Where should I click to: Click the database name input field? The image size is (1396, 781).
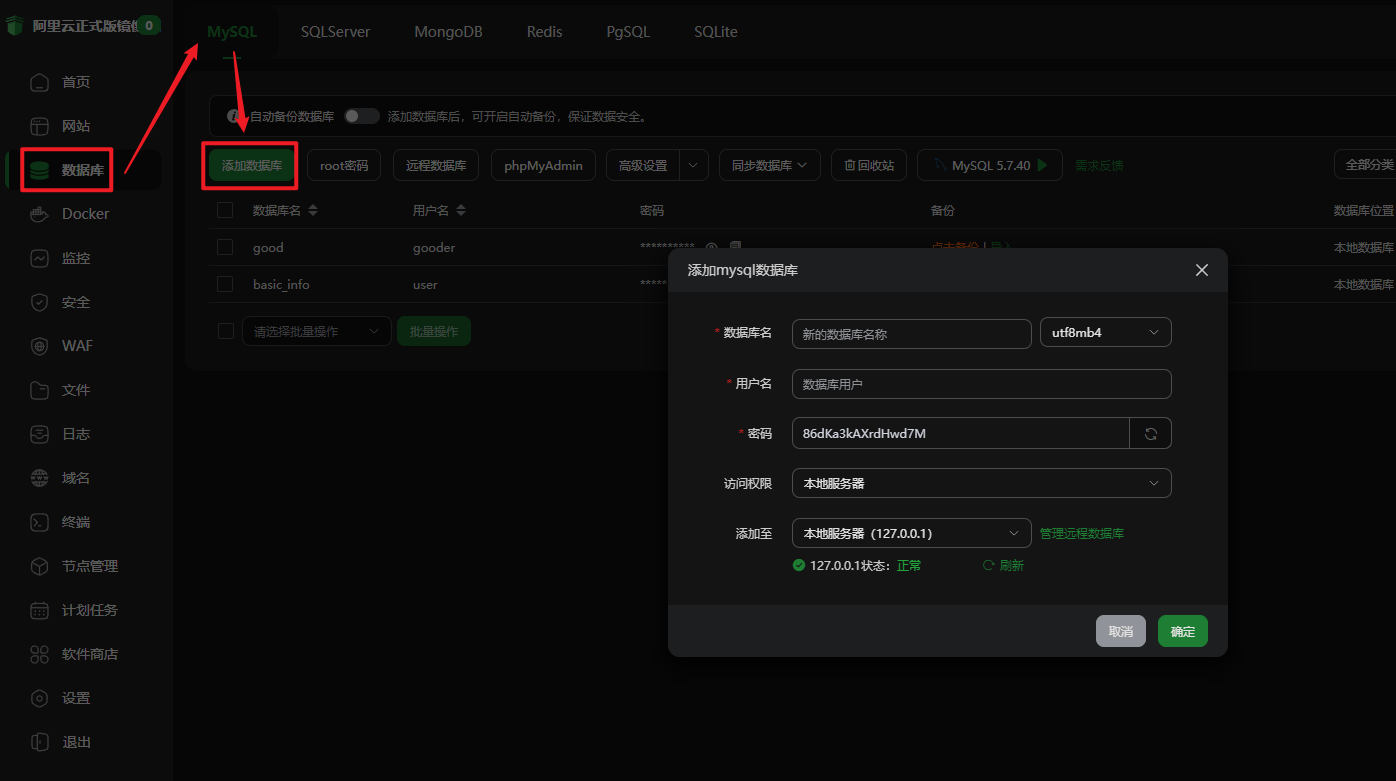[910, 334]
